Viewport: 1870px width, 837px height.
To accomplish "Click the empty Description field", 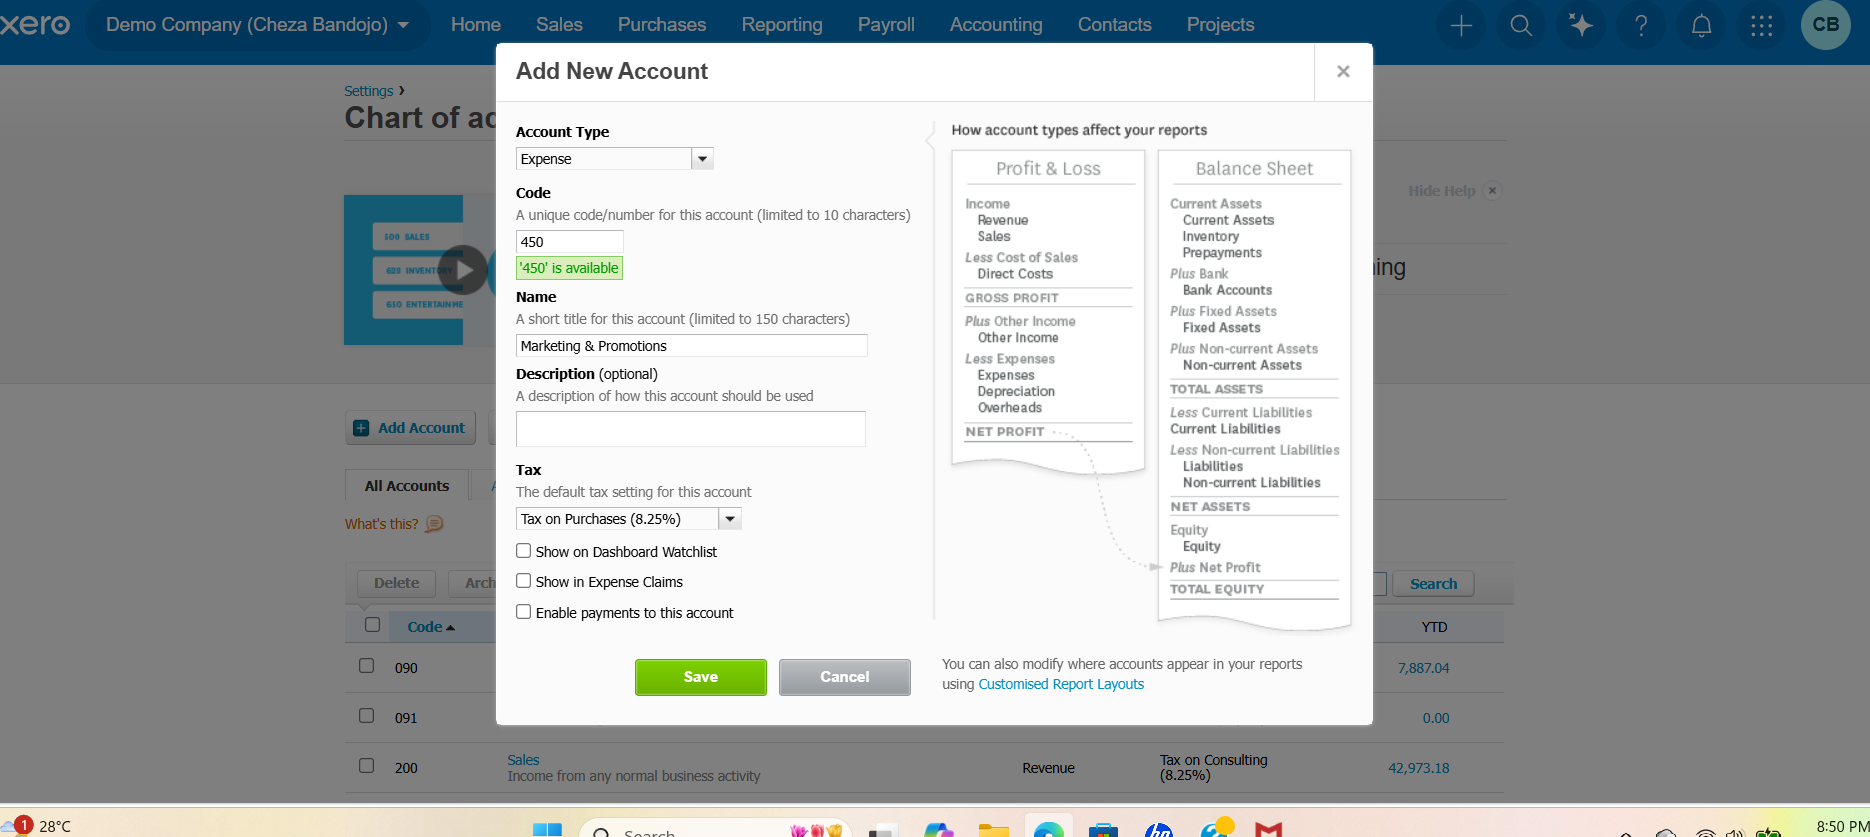I will [690, 429].
